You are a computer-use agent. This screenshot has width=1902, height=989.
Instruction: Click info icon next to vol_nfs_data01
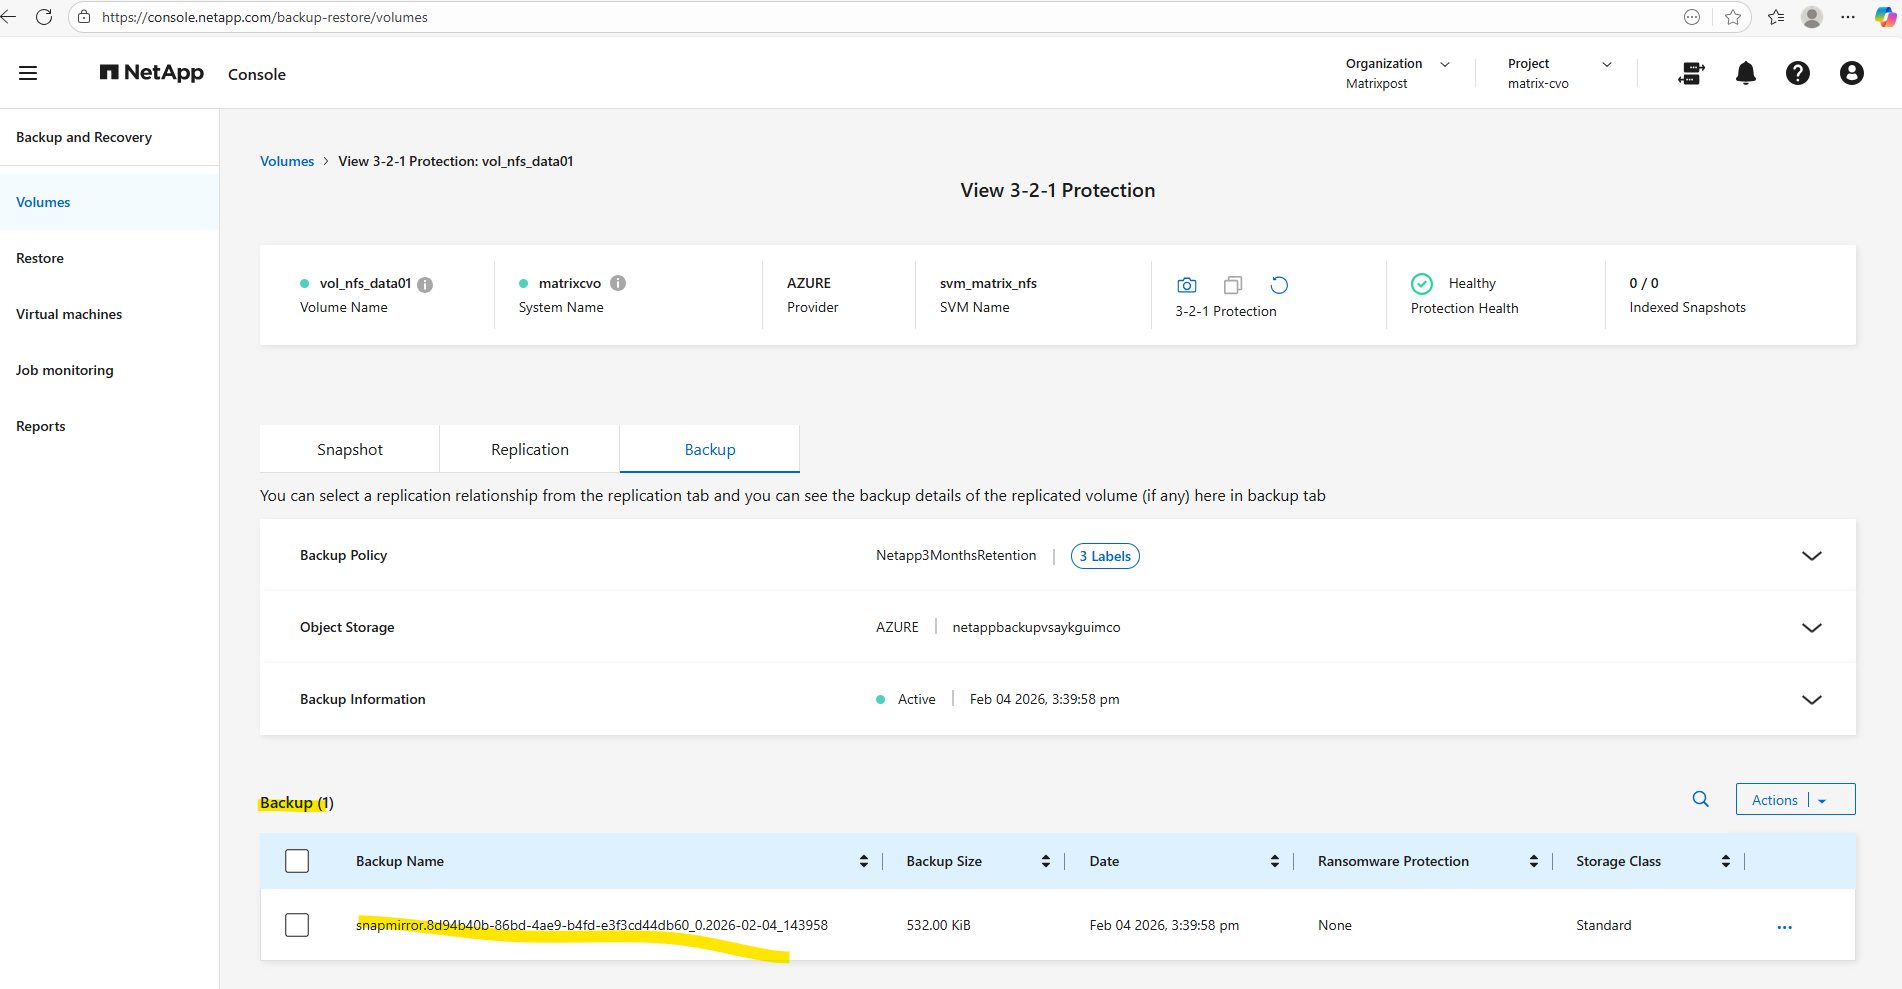(425, 284)
